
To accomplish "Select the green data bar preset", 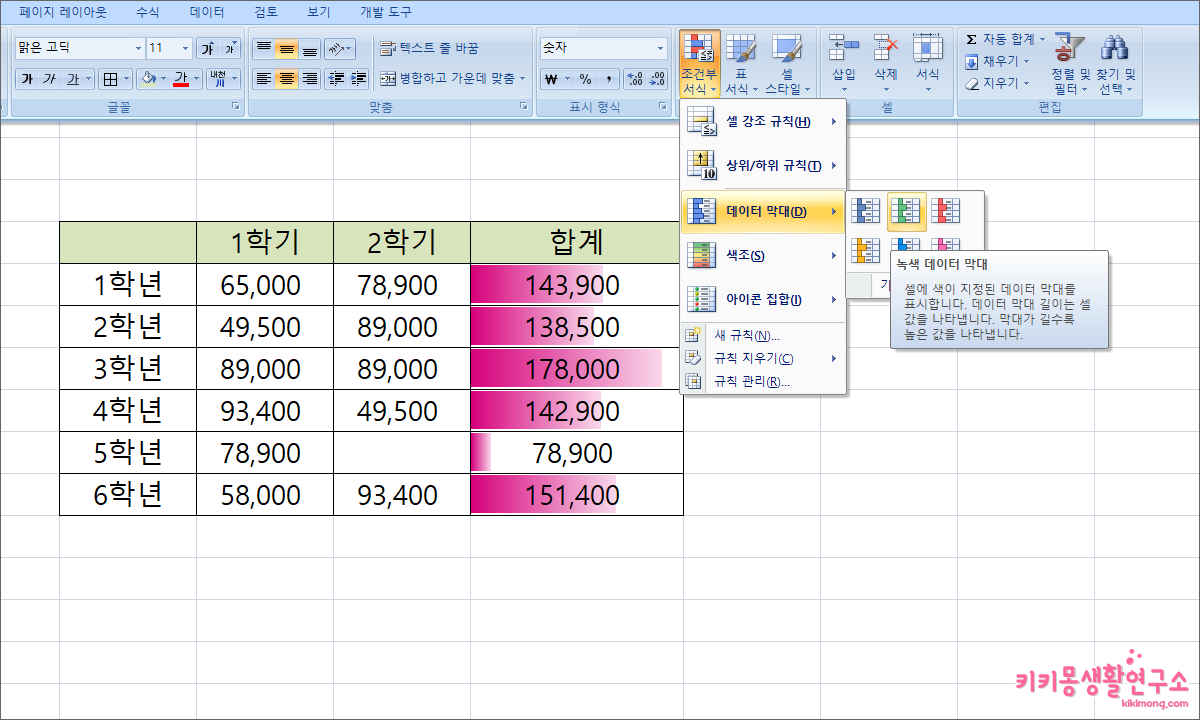I will pos(906,211).
